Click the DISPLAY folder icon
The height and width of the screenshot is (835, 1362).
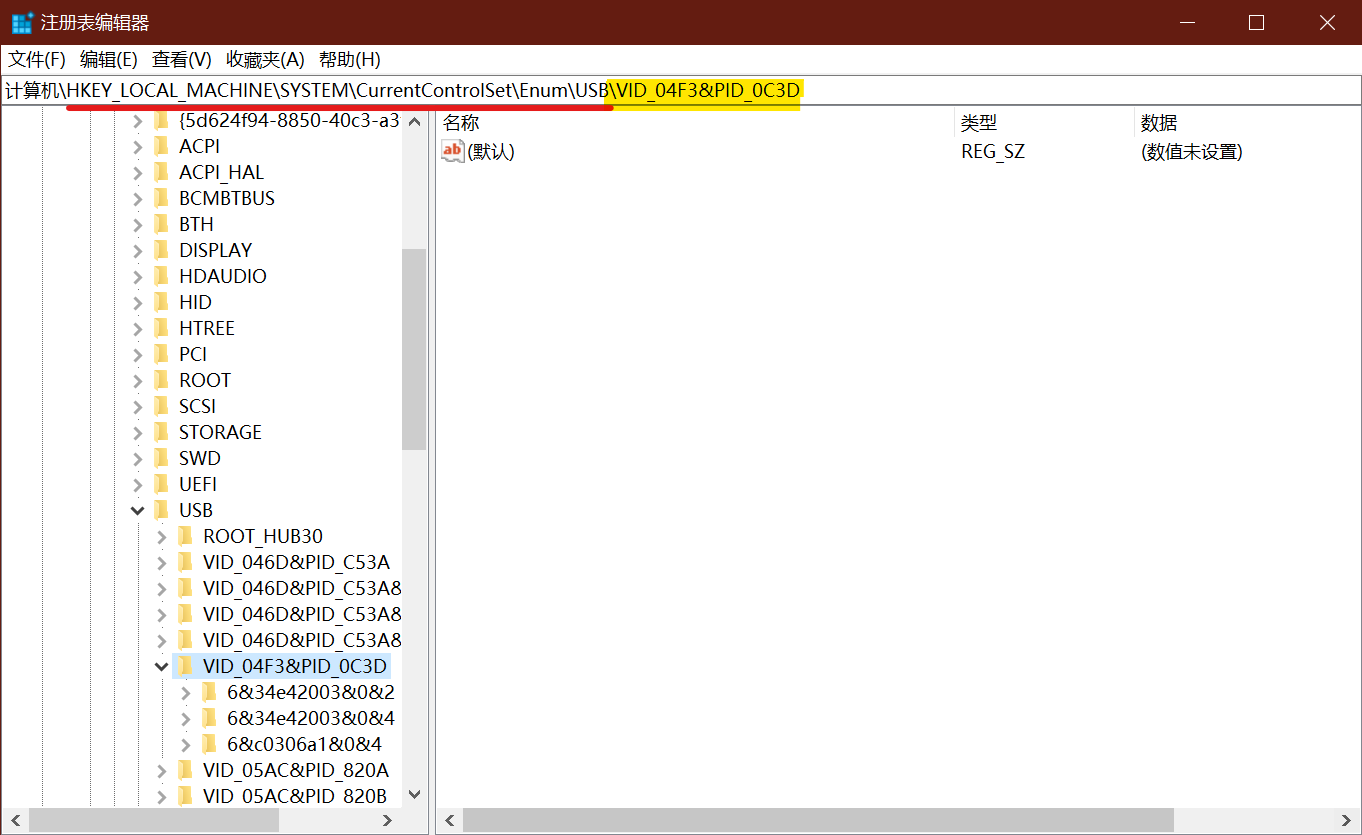tap(162, 250)
